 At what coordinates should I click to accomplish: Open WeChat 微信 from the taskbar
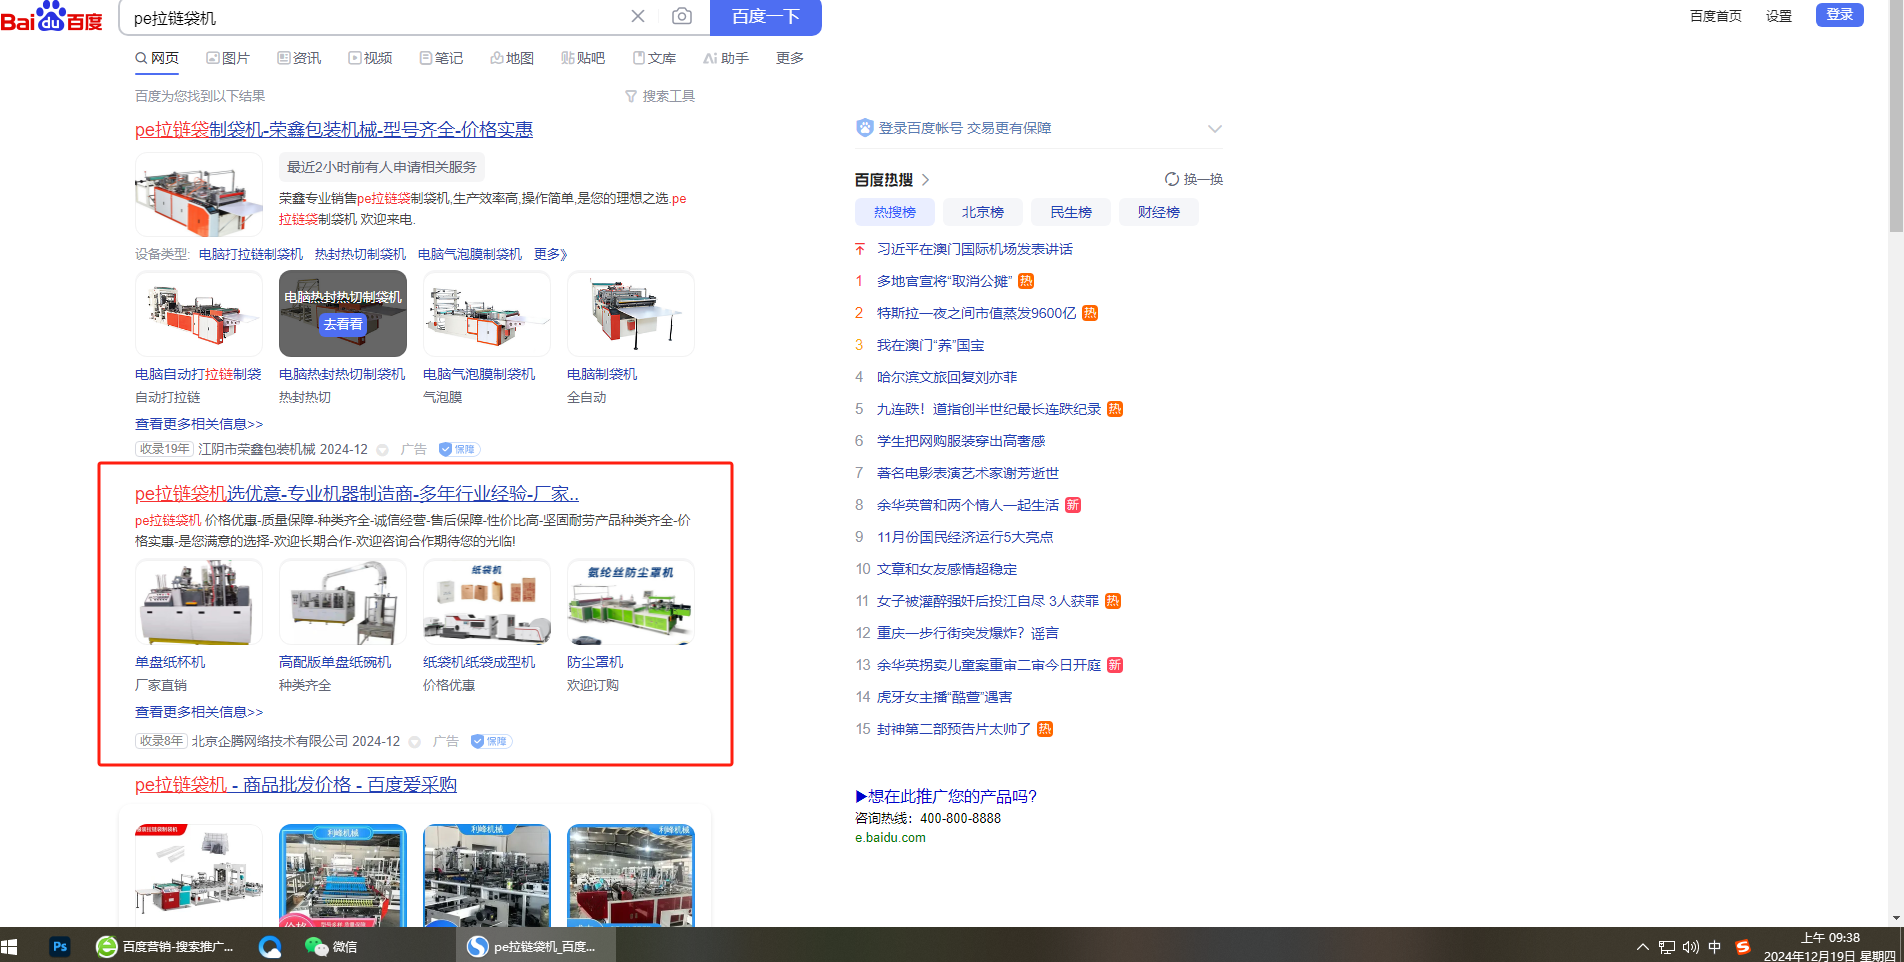point(331,946)
